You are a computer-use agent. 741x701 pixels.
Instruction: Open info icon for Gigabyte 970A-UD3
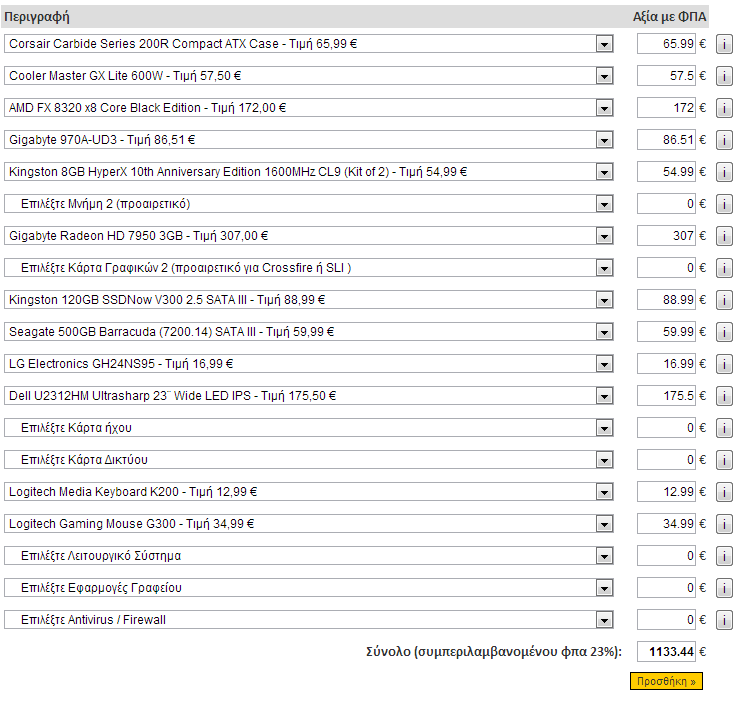click(724, 140)
